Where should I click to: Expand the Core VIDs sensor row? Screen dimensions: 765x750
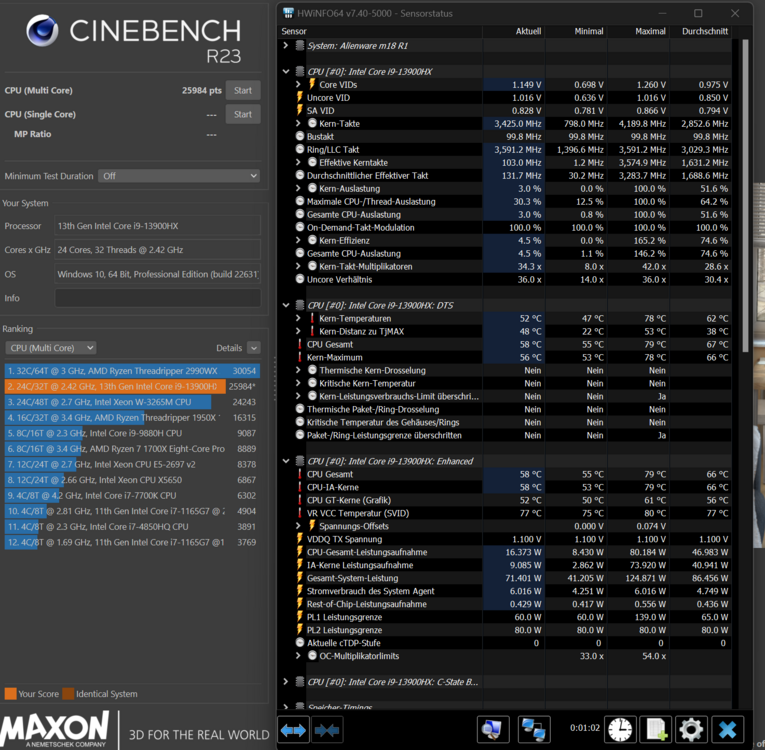[298, 85]
